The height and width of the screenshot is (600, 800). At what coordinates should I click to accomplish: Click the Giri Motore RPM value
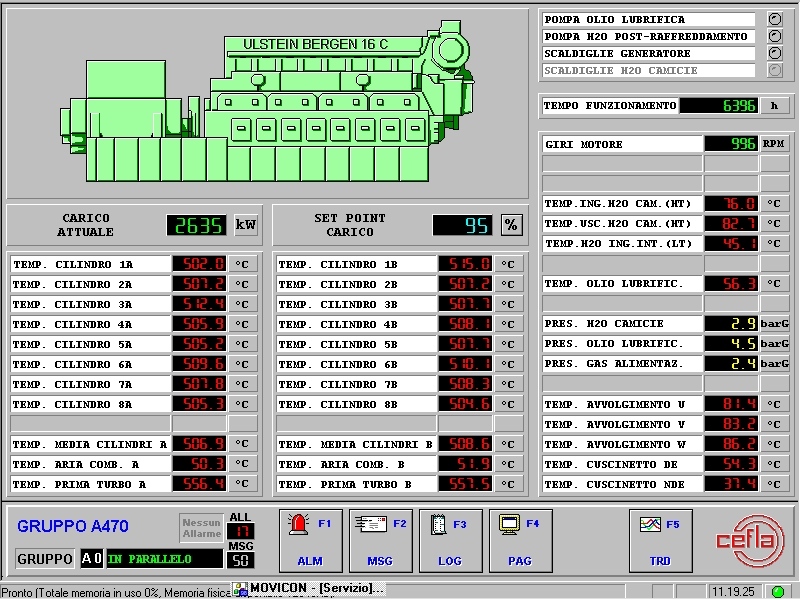731,144
